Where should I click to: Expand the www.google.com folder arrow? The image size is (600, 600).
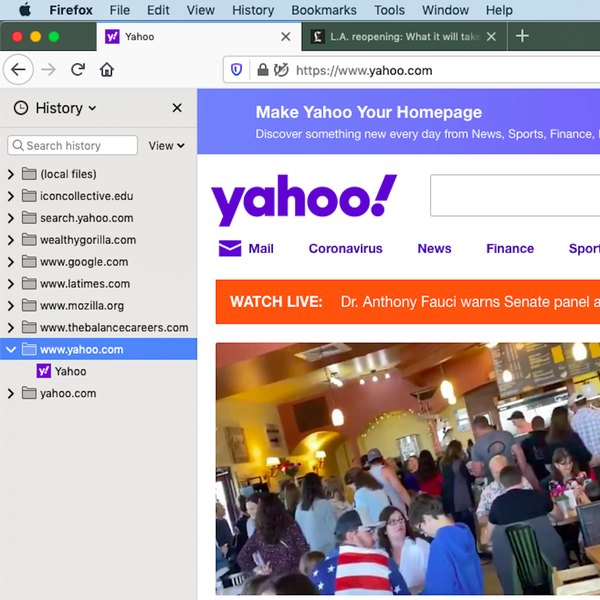(11, 262)
